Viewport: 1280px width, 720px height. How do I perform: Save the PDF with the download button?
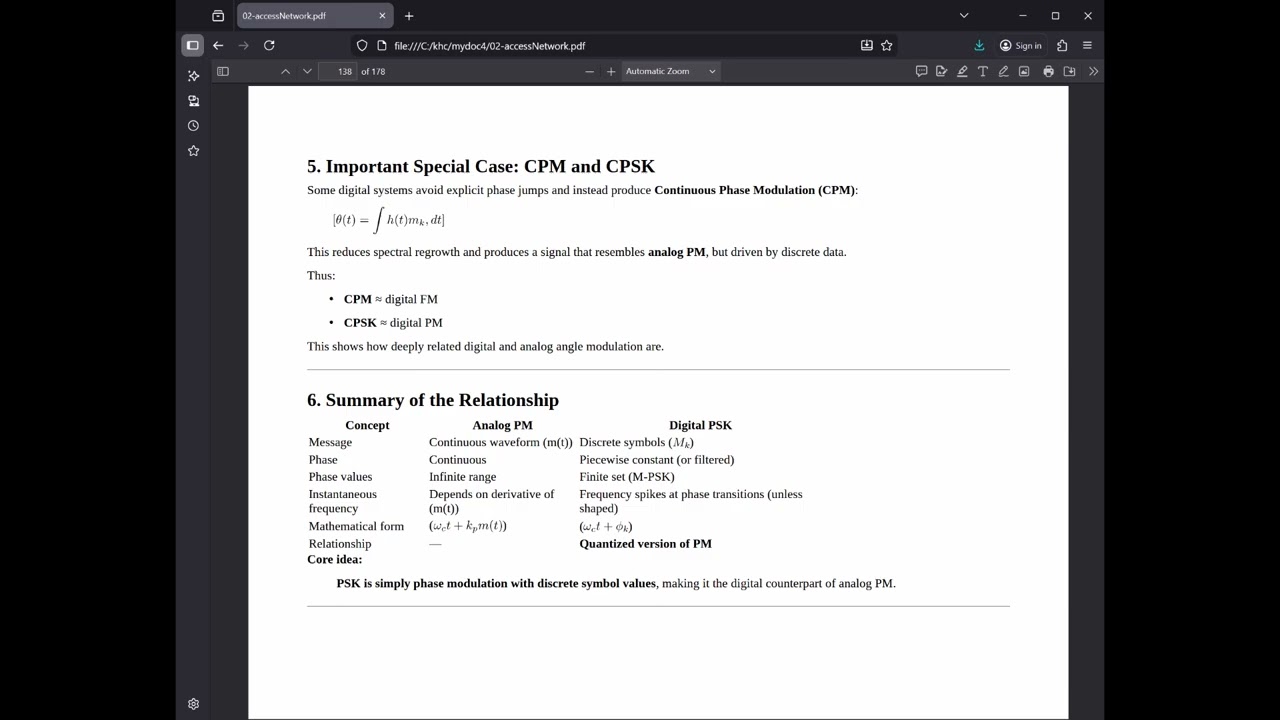click(x=1069, y=71)
